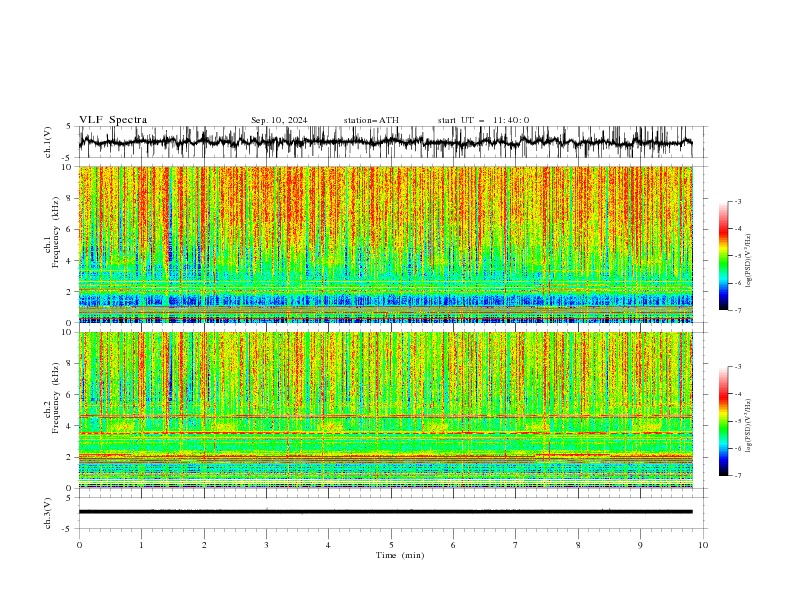Click time axis tick label "10" at the bottom right
The width and height of the screenshot is (792, 612).
[x=703, y=545]
